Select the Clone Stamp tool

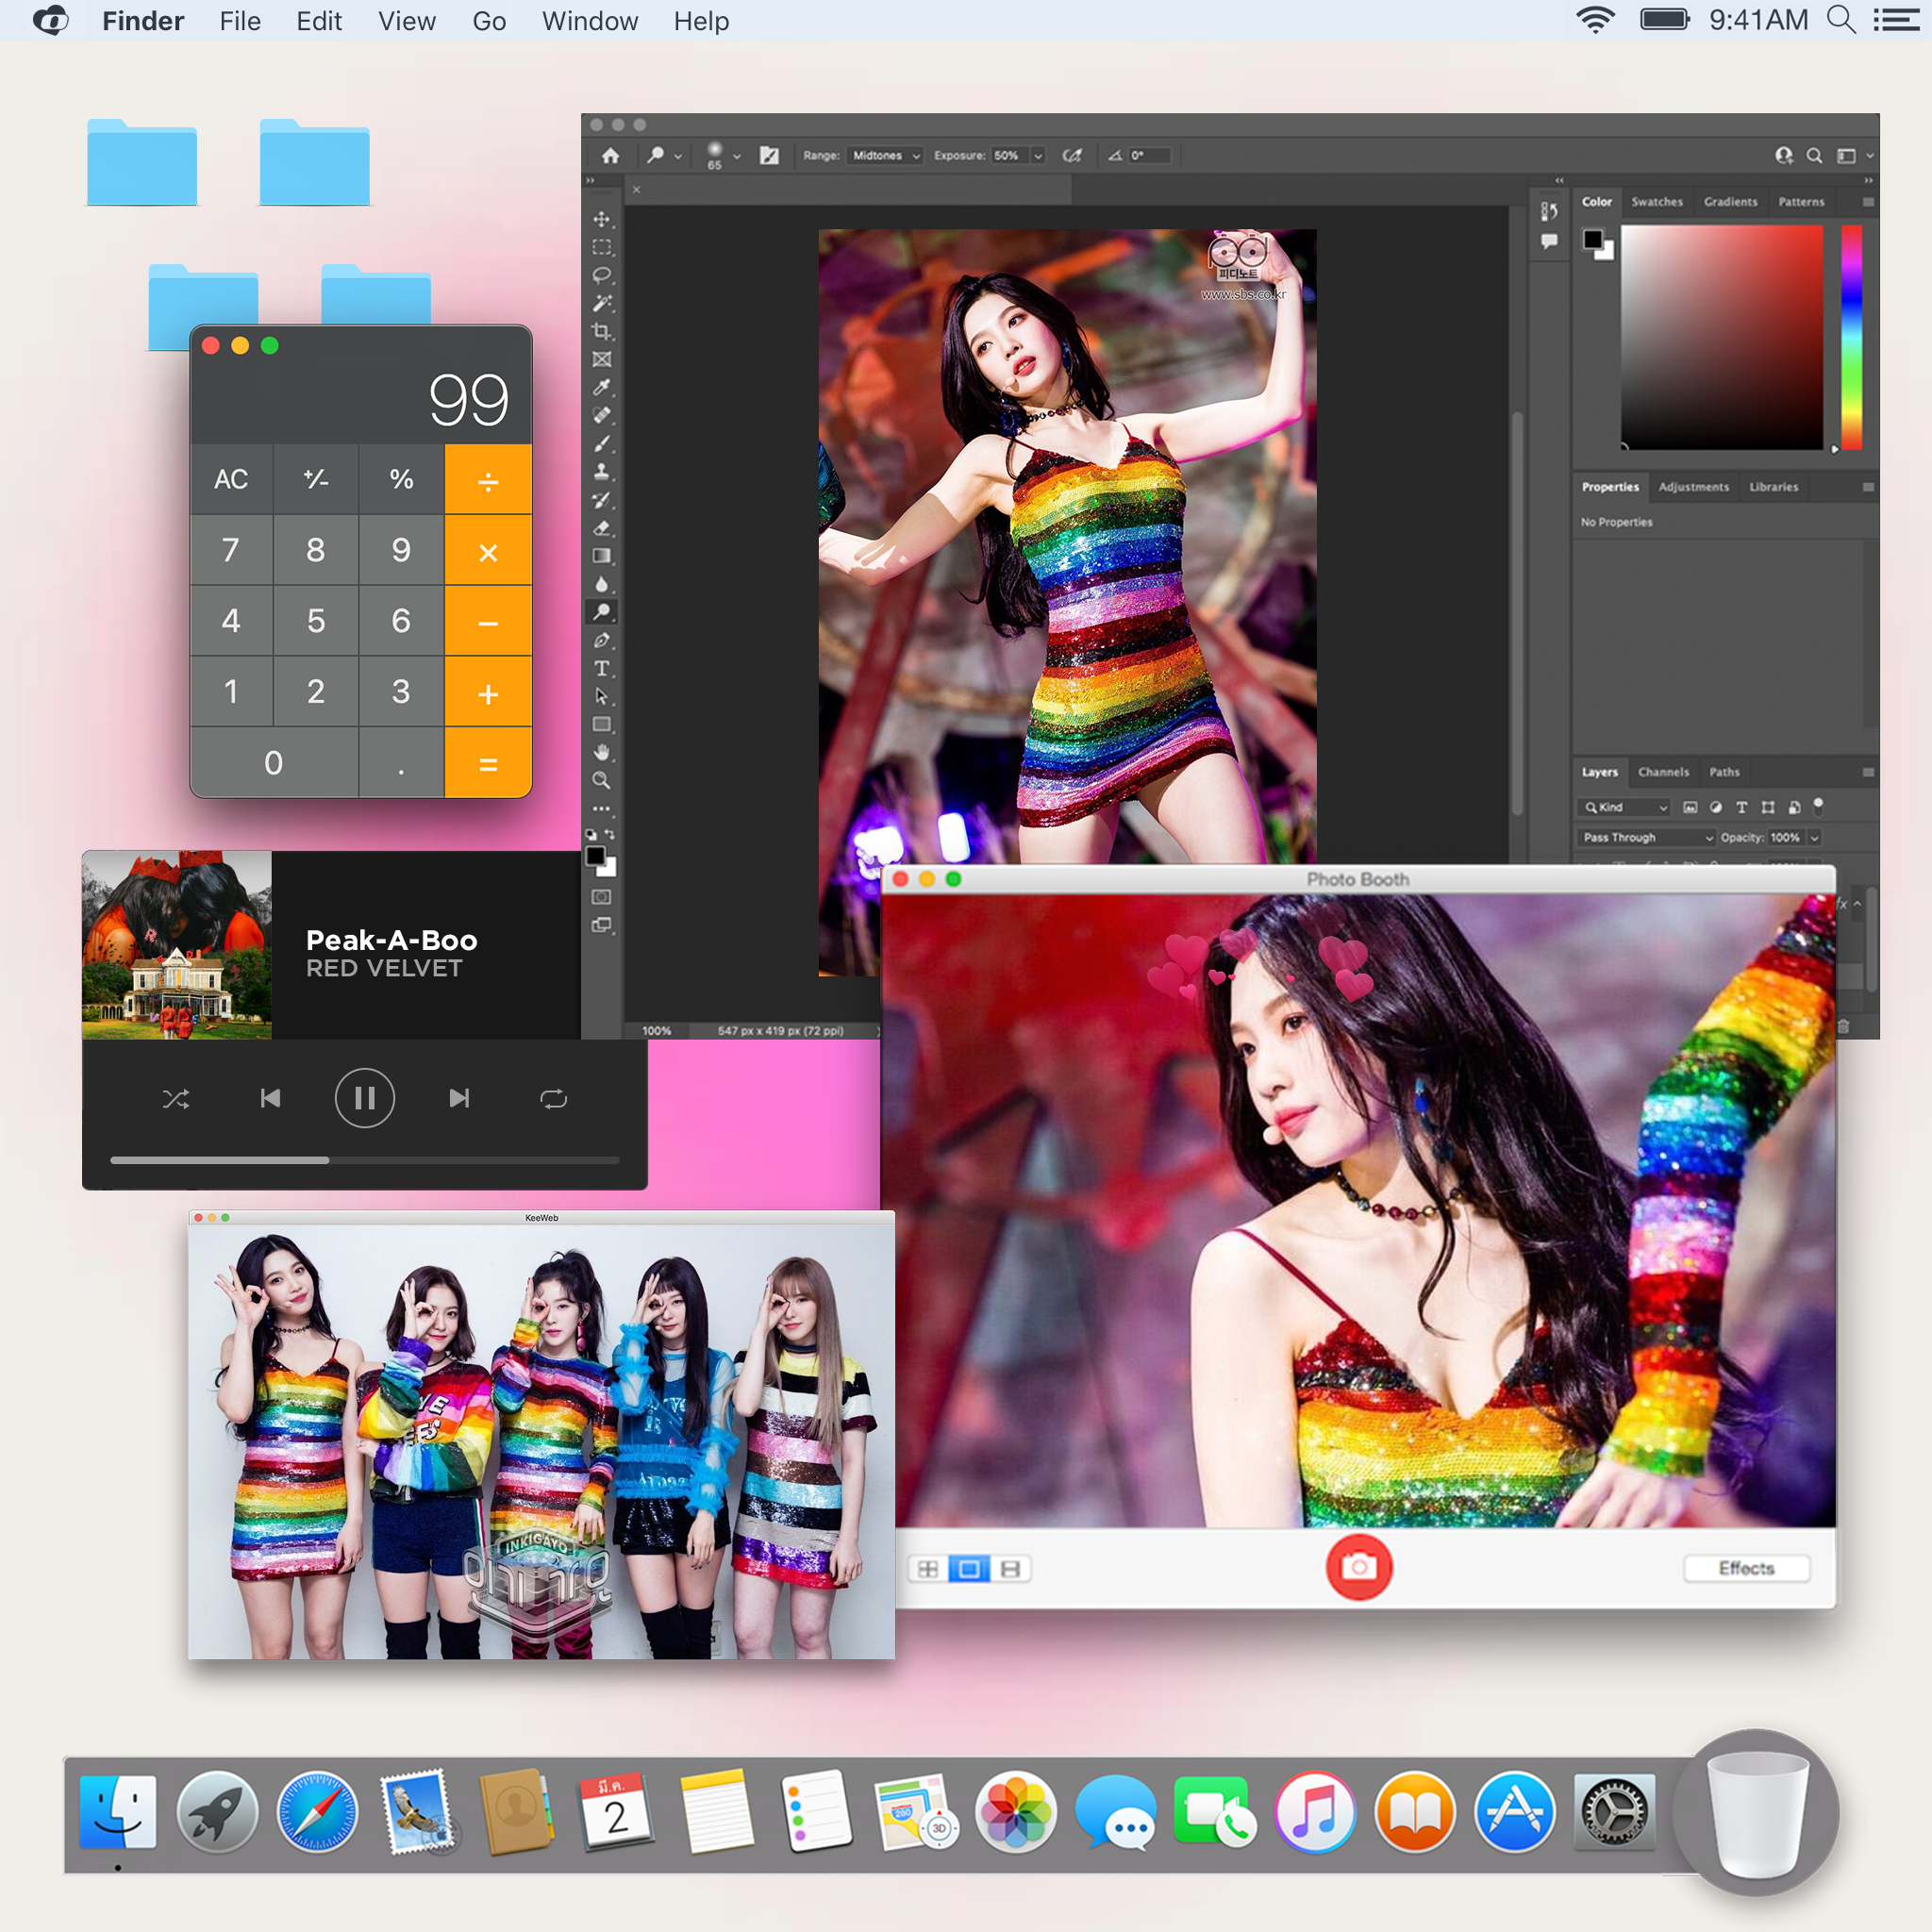point(601,471)
